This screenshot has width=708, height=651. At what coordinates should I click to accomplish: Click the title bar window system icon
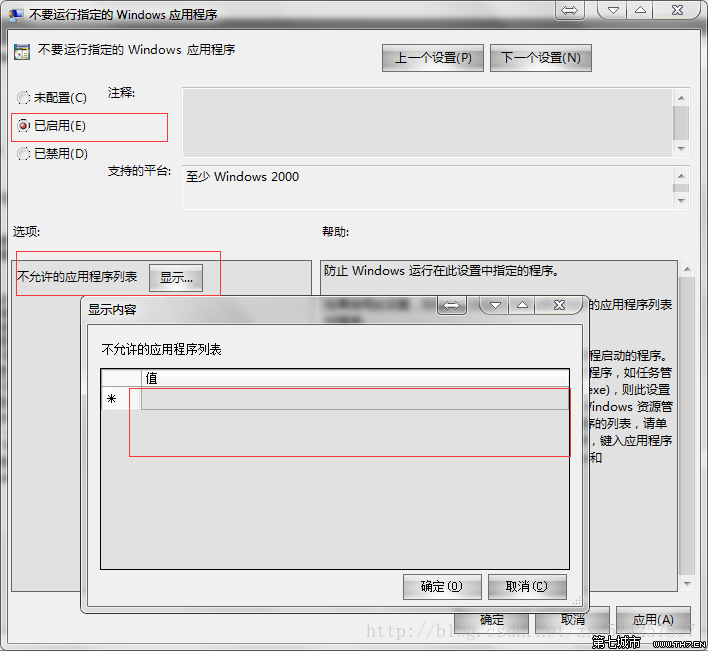pos(16,15)
